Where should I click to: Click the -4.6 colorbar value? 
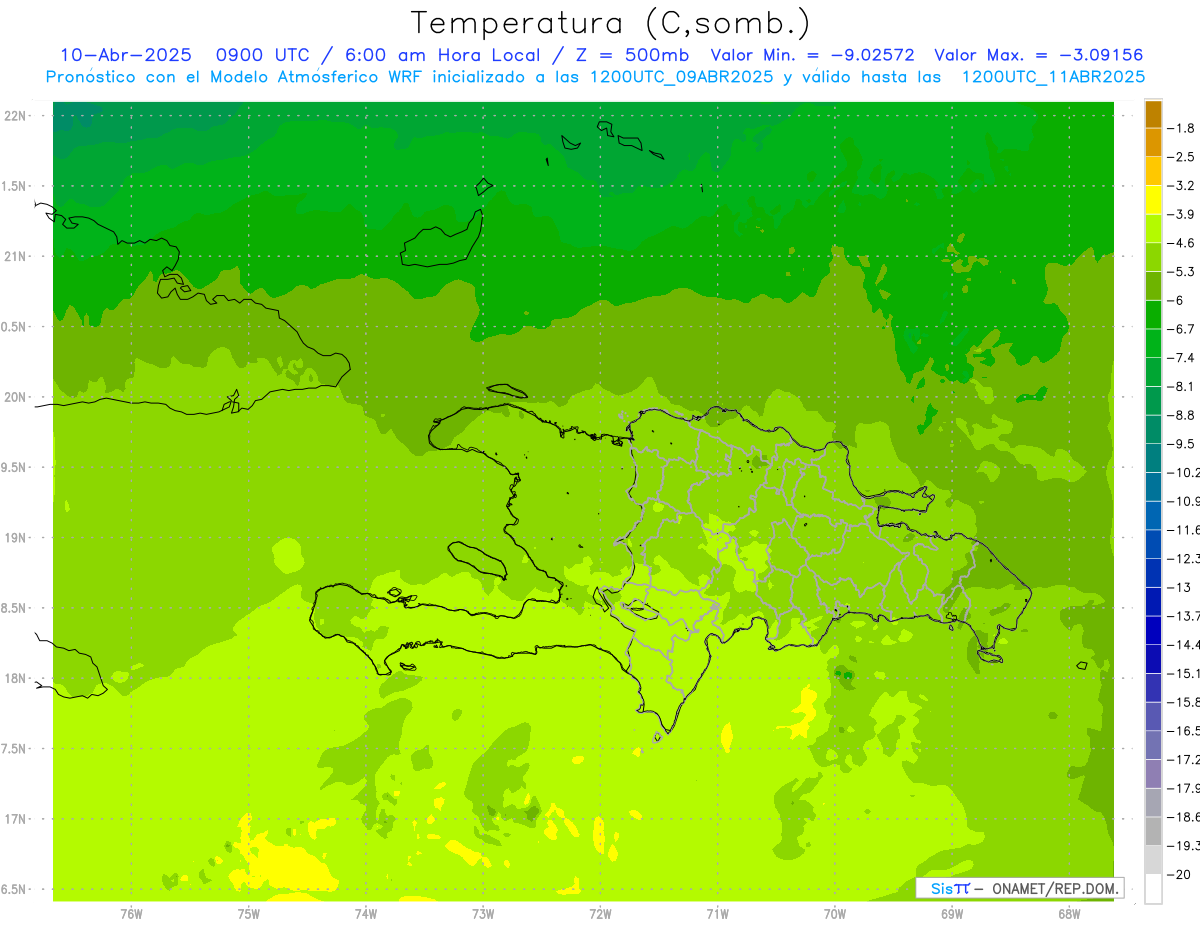(1182, 243)
